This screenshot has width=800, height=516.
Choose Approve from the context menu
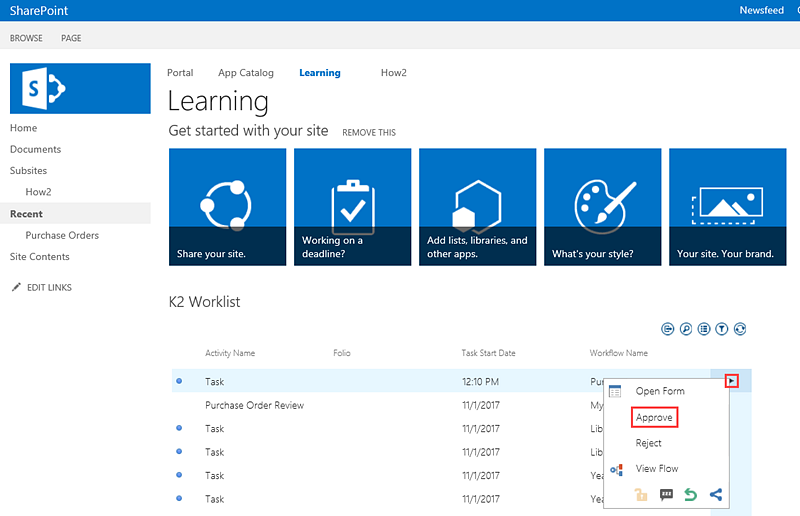point(655,417)
